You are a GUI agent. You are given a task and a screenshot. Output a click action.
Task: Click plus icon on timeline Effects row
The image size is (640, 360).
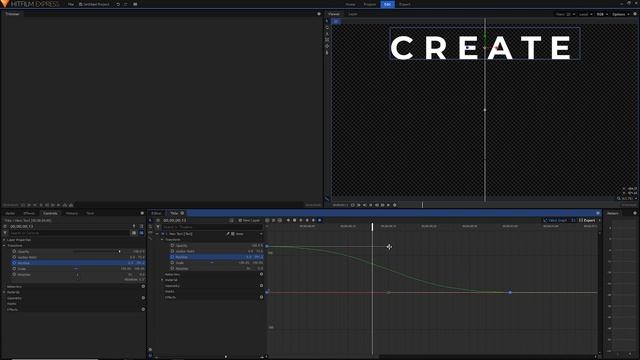coord(261,297)
